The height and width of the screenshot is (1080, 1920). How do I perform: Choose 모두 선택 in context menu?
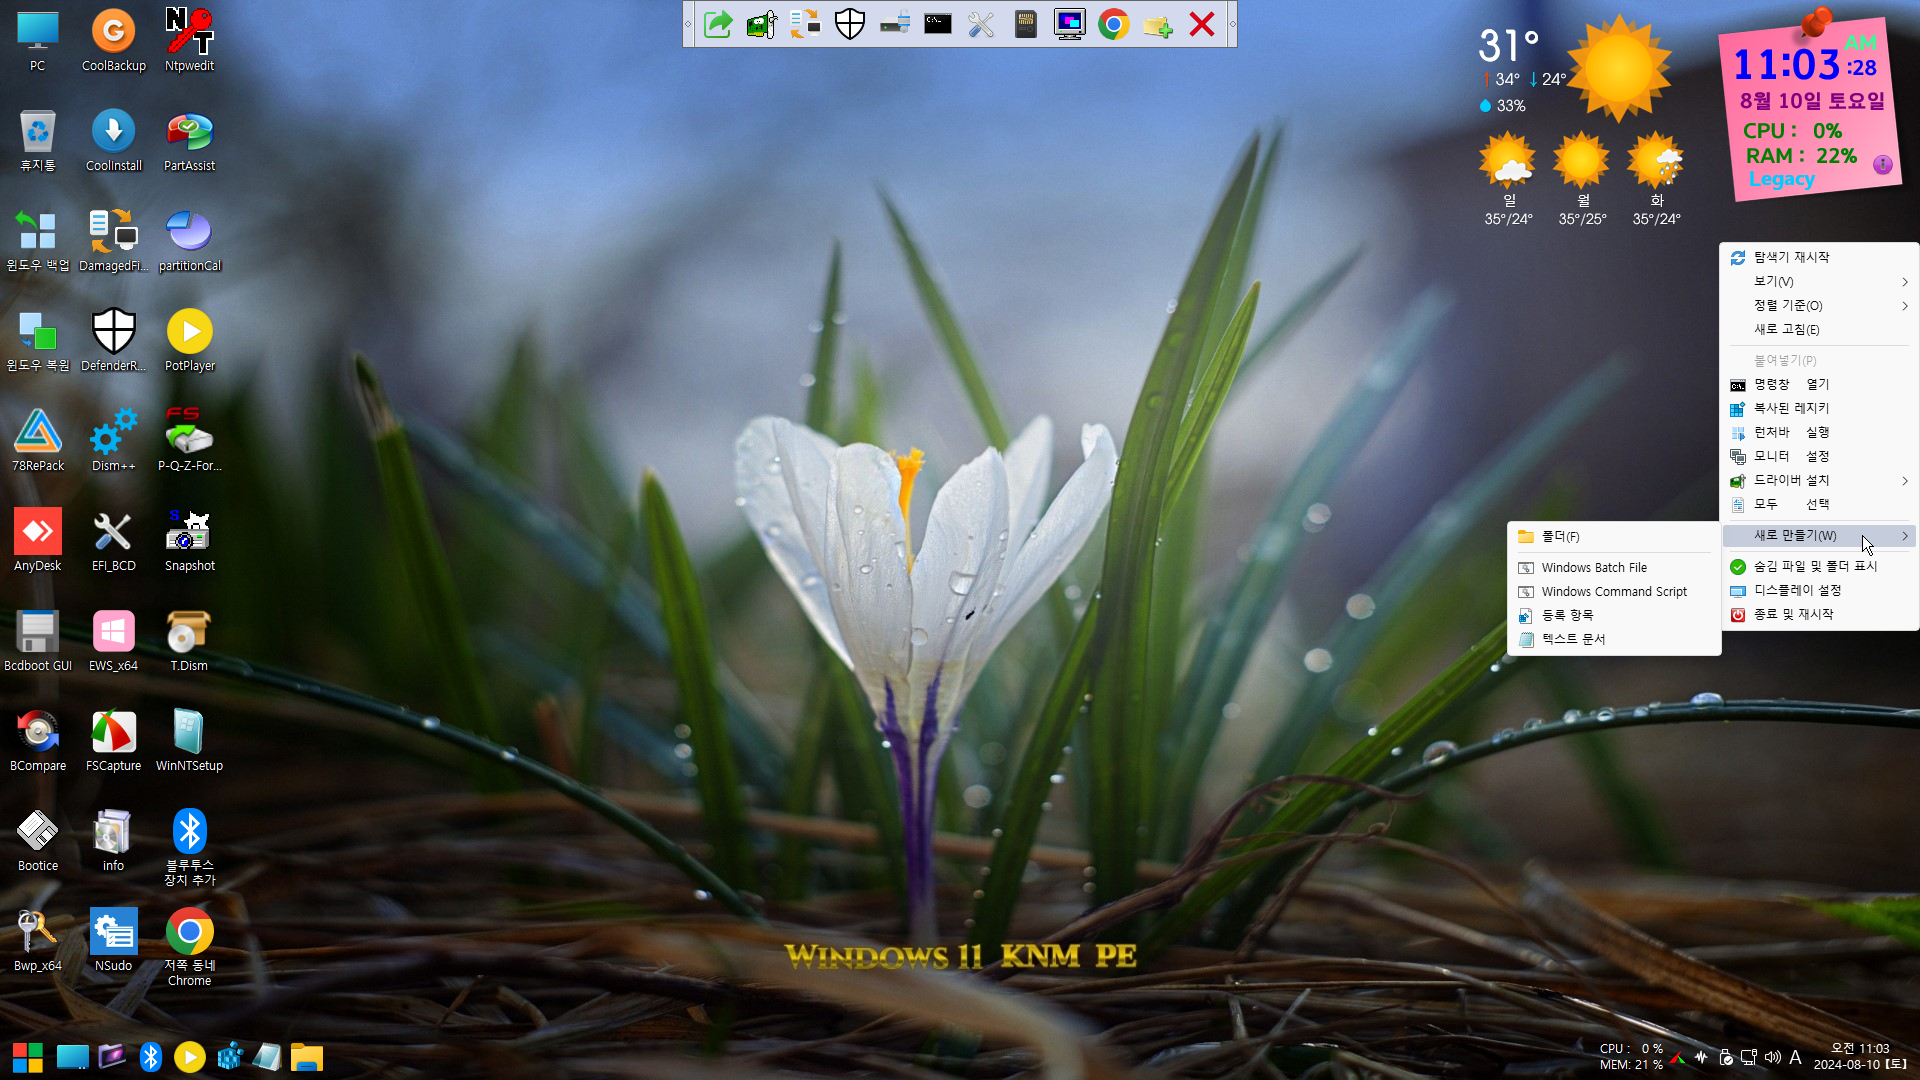point(1819,504)
